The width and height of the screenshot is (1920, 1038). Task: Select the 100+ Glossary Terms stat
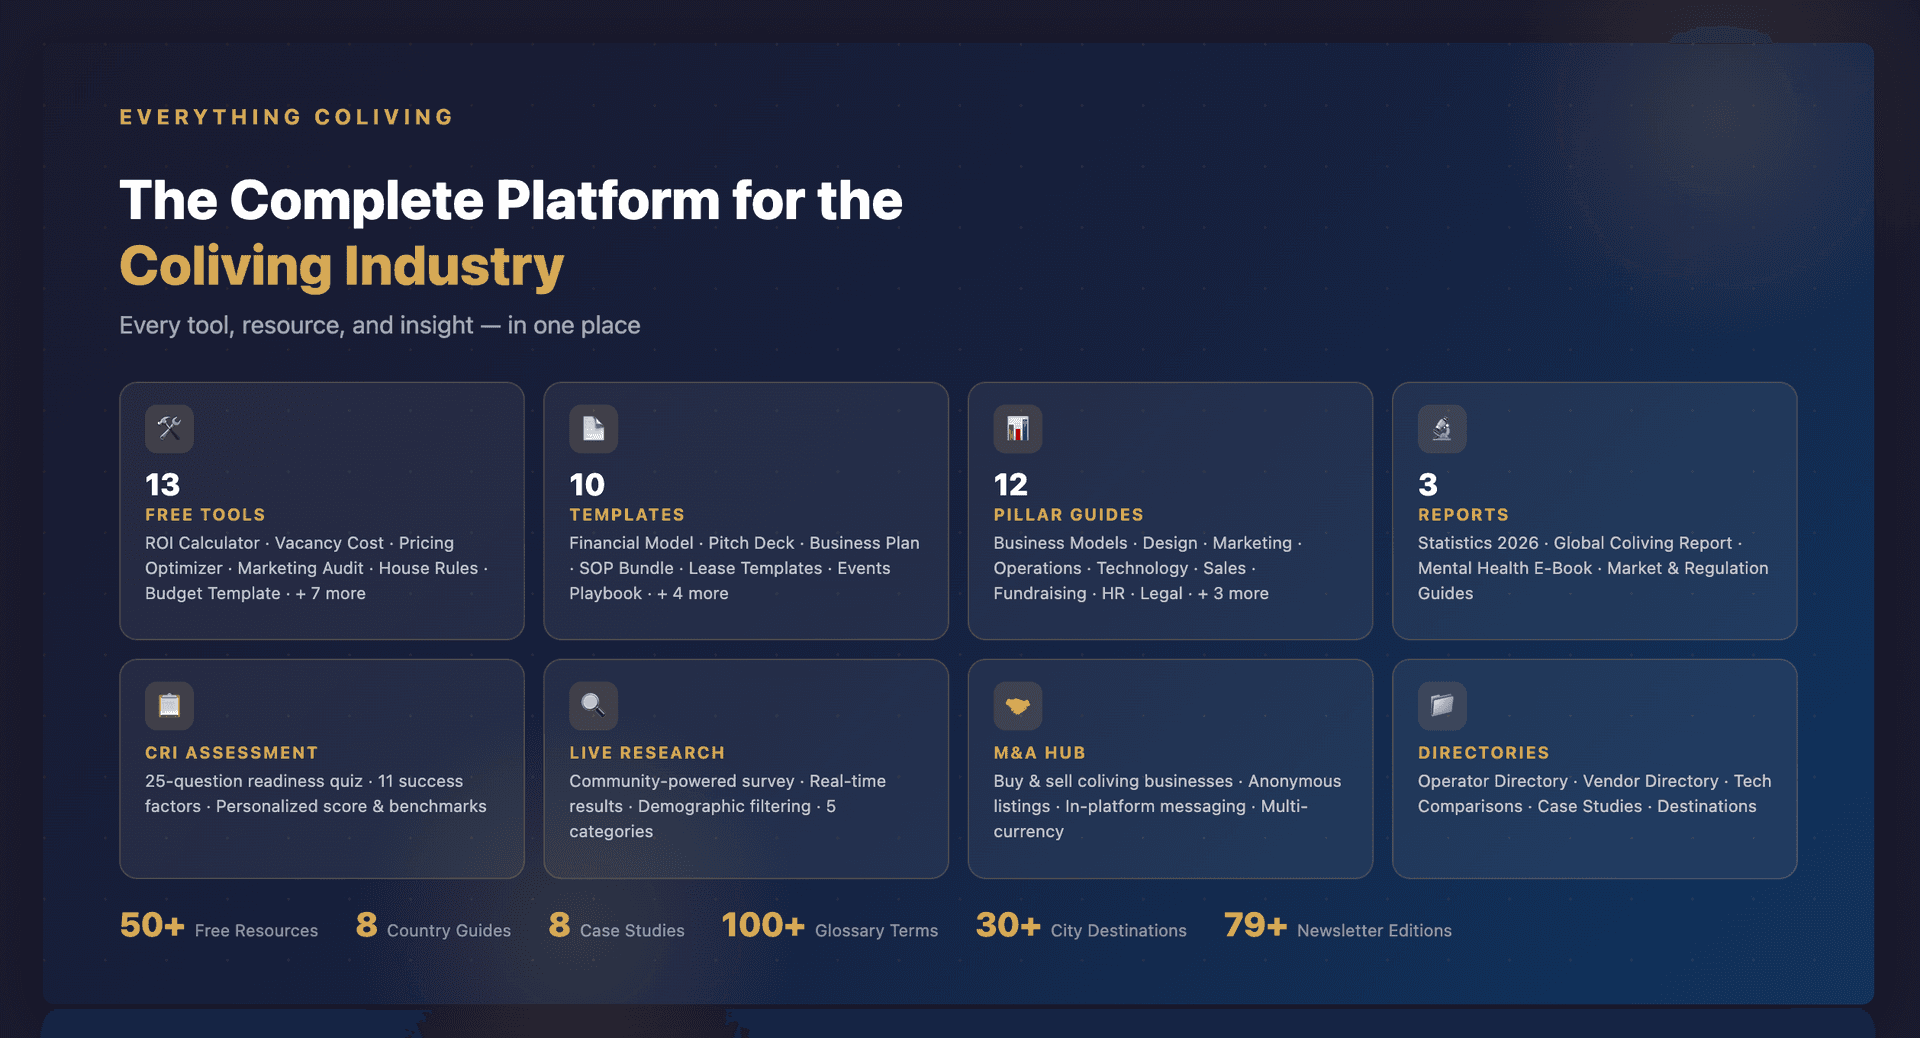829,928
